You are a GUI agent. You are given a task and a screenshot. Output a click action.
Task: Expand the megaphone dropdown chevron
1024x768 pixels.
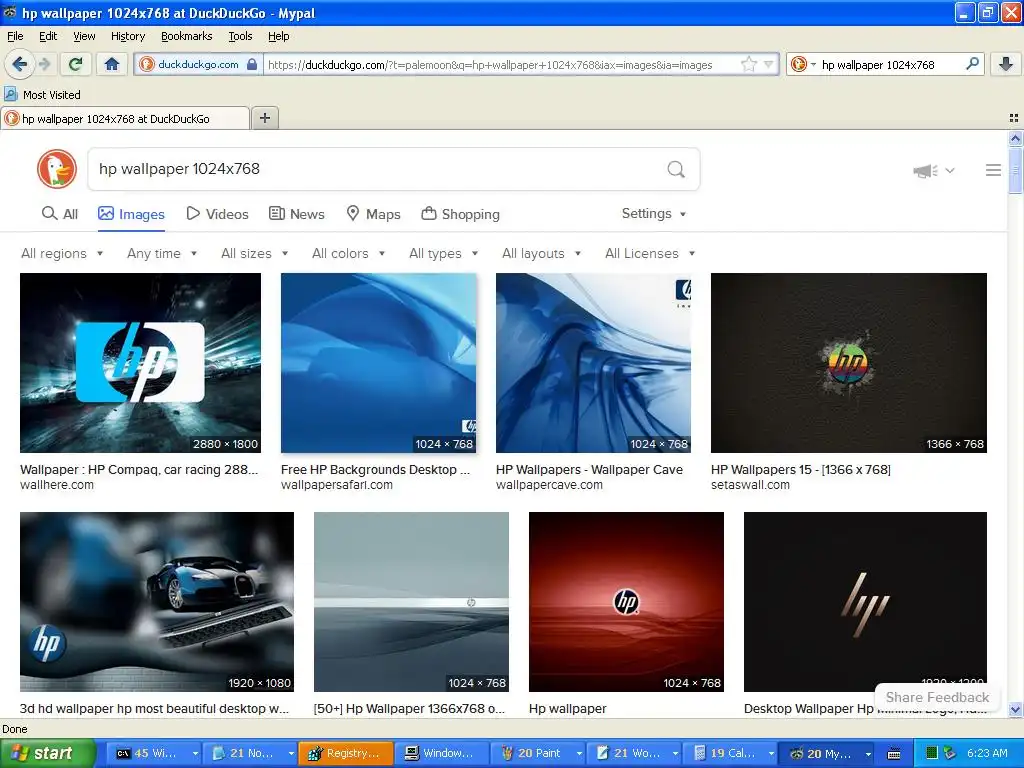click(950, 170)
